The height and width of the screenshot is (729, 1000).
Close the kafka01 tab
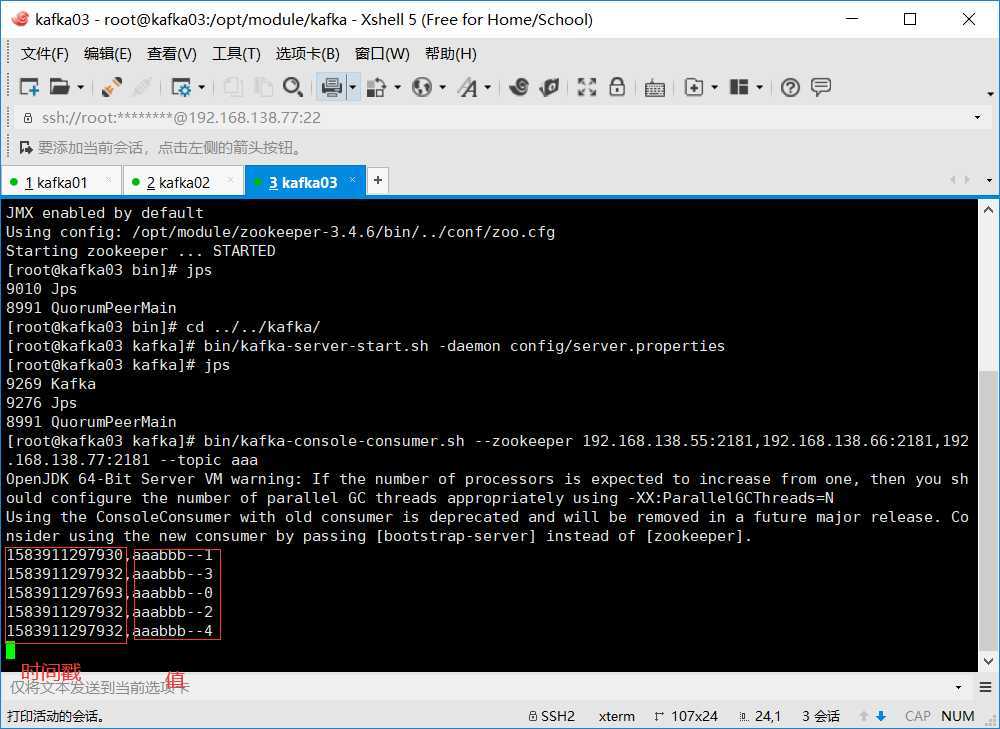point(108,181)
